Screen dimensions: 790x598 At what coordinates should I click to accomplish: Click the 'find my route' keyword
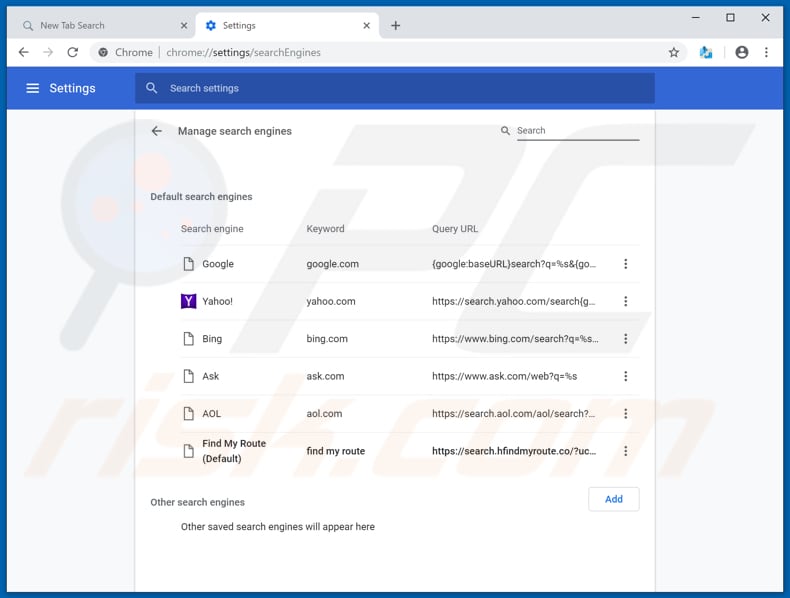(x=336, y=451)
